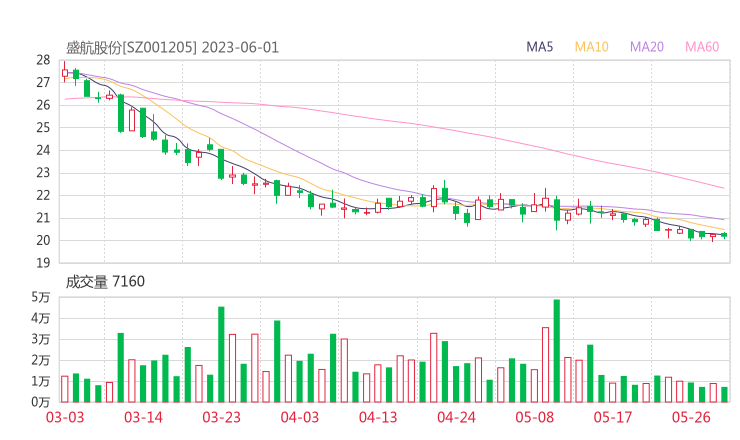Click the 27 price axis label

(x=43, y=83)
